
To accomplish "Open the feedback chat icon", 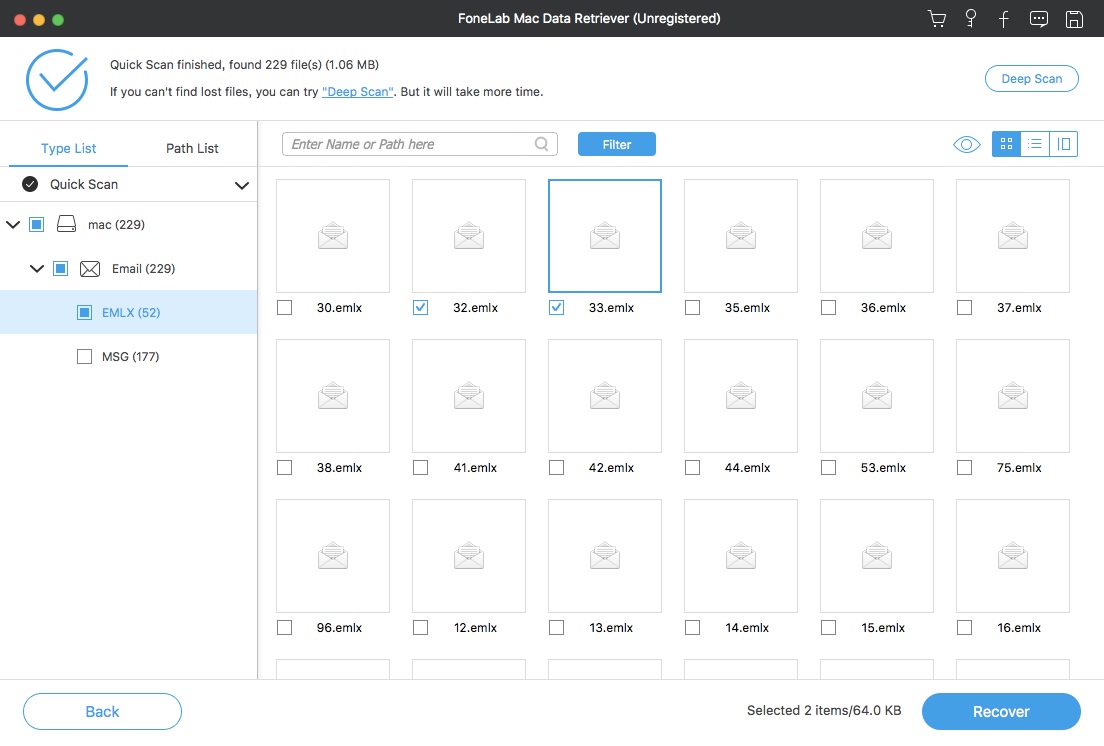I will coord(1039,19).
